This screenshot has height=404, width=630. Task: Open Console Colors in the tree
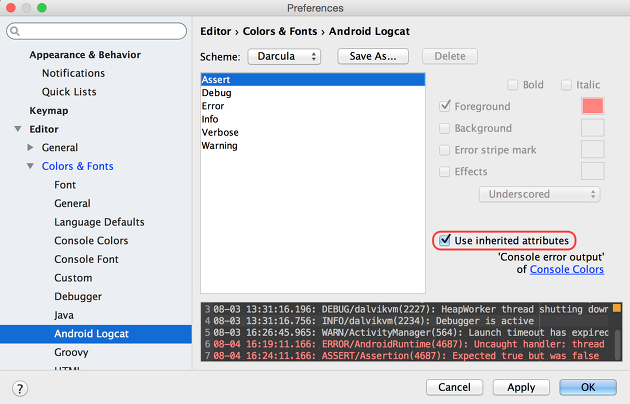point(91,241)
